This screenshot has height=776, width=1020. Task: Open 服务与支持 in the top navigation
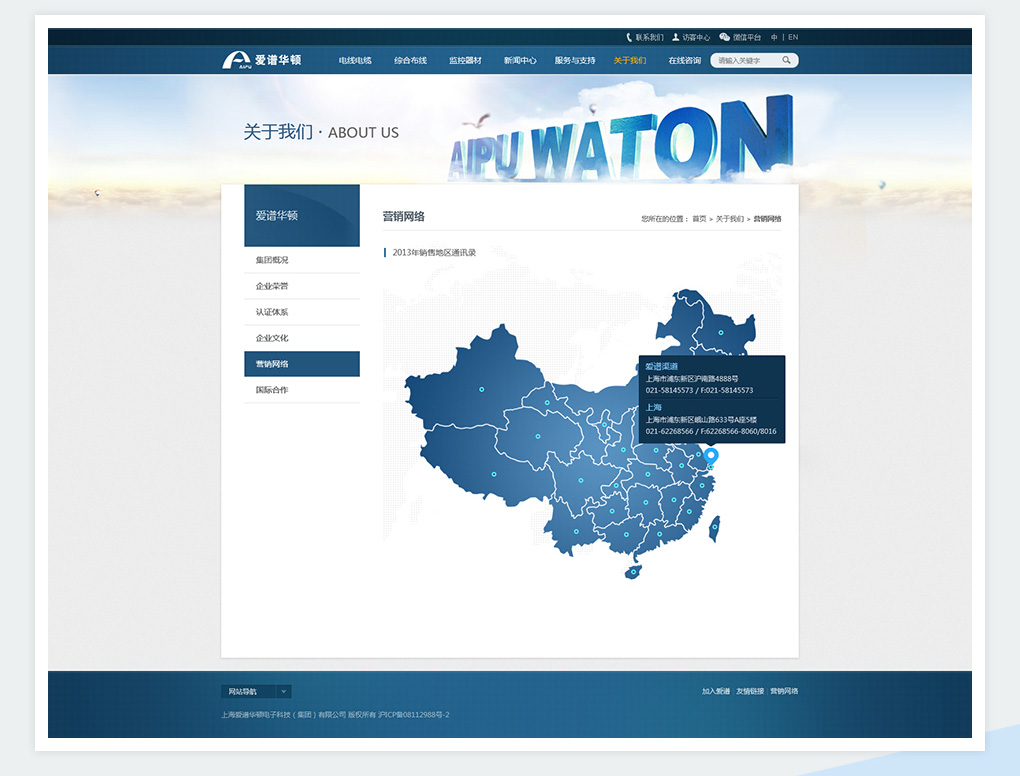pyautogui.click(x=575, y=60)
